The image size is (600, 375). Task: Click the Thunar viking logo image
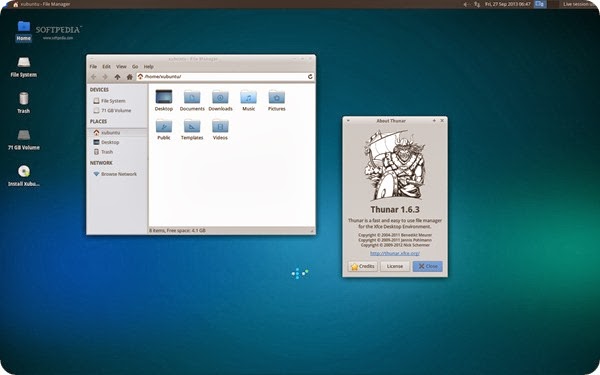click(x=395, y=165)
